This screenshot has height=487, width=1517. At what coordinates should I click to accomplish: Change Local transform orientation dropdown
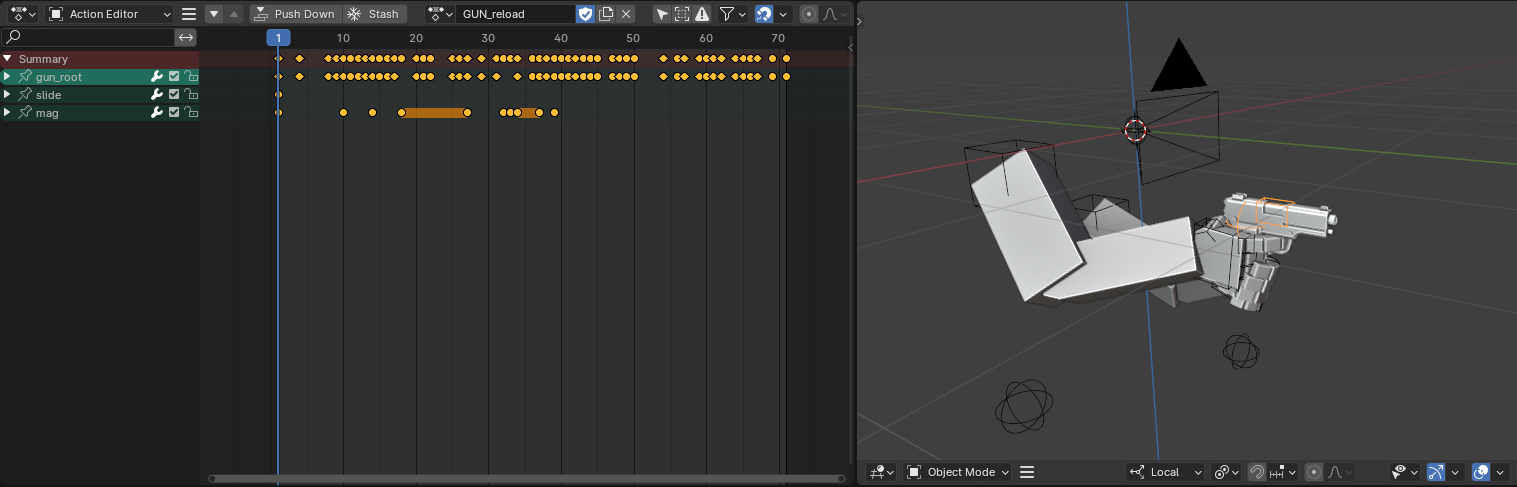1166,472
